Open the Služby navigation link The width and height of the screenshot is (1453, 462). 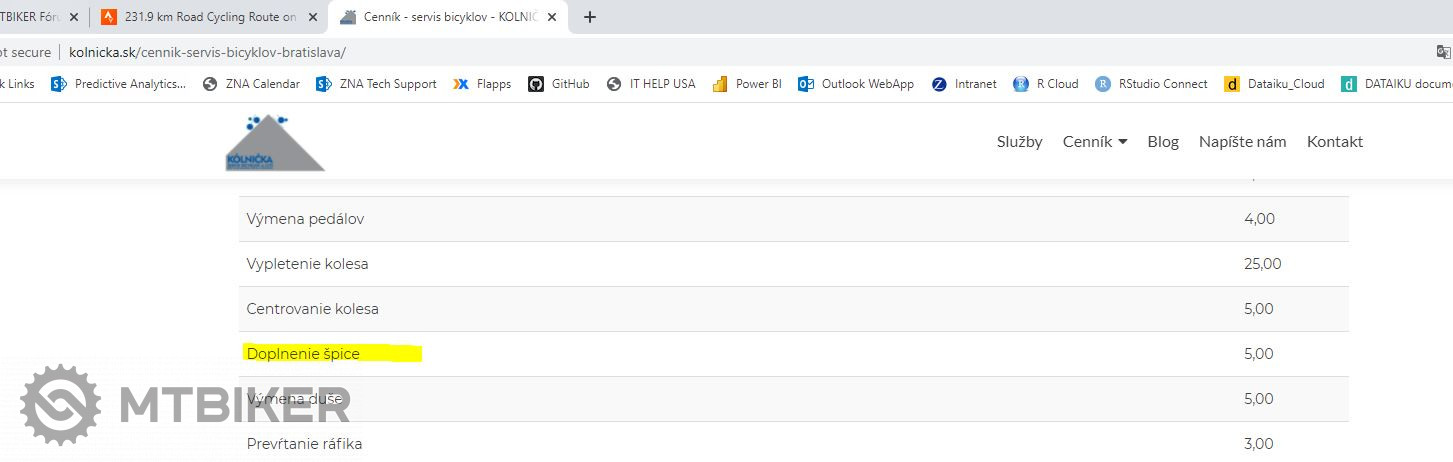point(1019,142)
